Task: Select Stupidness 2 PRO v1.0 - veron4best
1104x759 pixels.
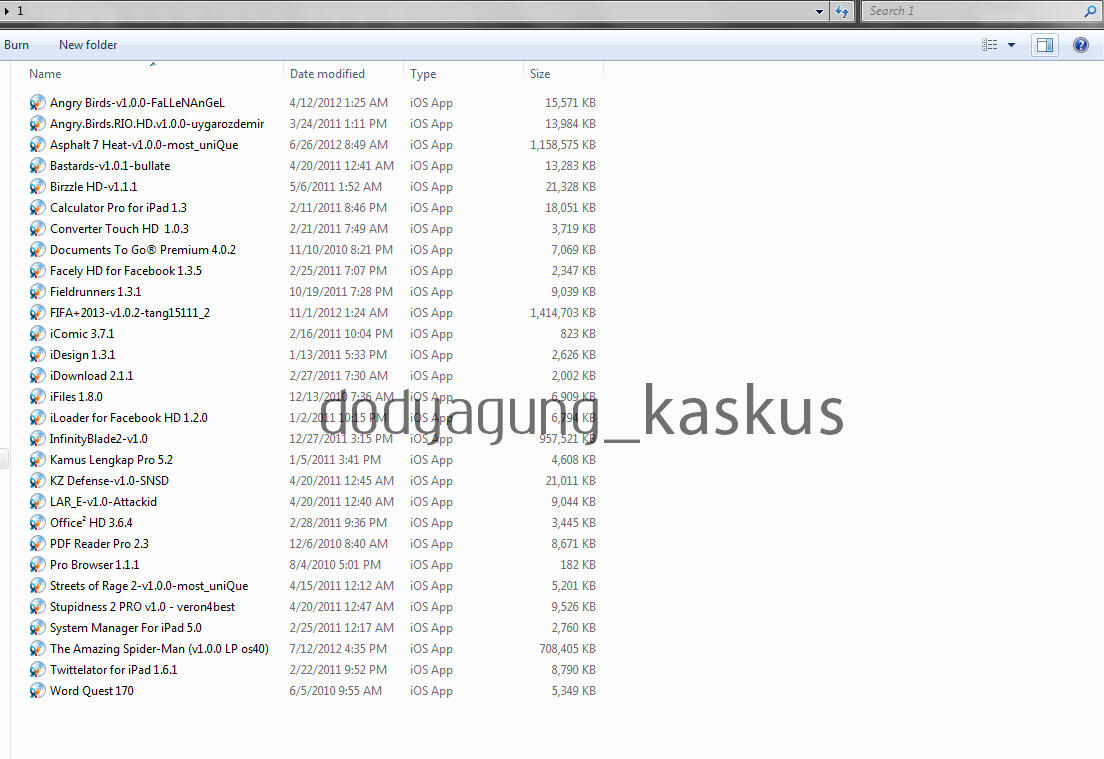Action: pyautogui.click(x=142, y=607)
